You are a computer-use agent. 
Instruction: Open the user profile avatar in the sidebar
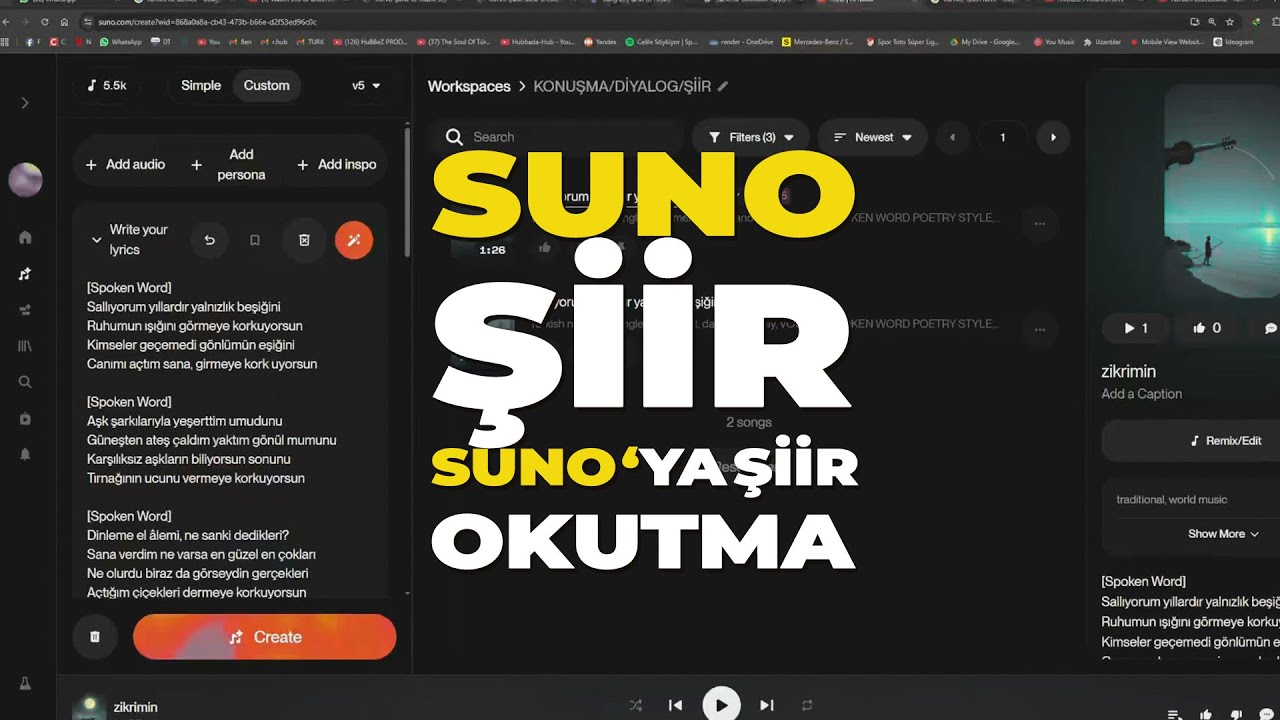pyautogui.click(x=25, y=179)
